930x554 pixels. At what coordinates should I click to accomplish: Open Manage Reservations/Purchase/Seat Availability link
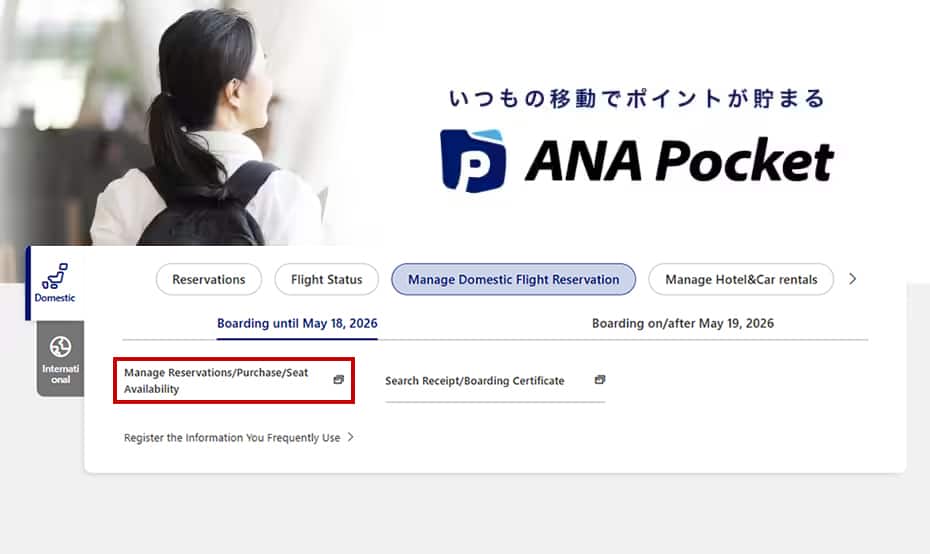pyautogui.click(x=216, y=381)
